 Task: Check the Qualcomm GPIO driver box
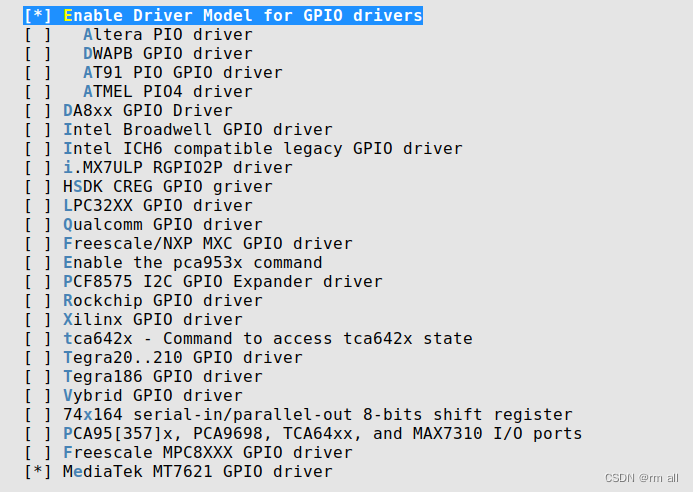[38, 225]
